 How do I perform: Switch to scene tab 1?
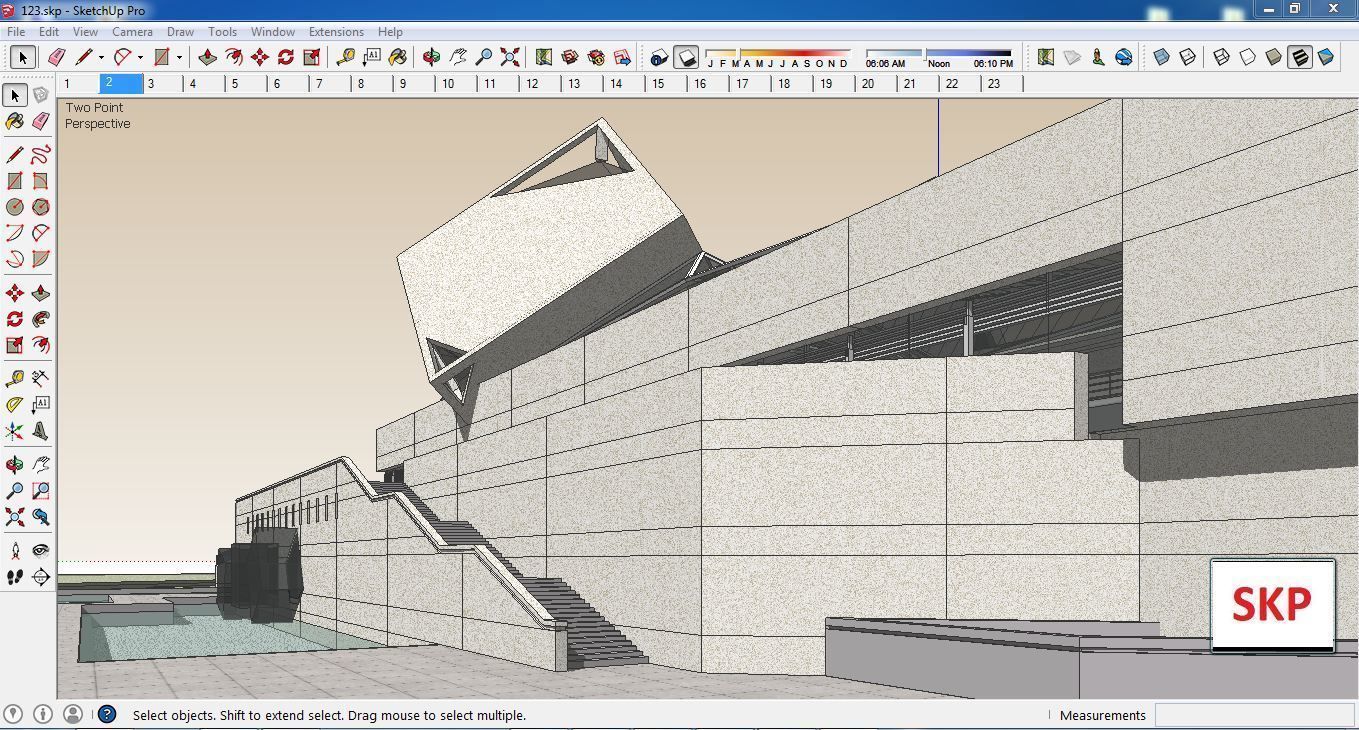[x=78, y=84]
